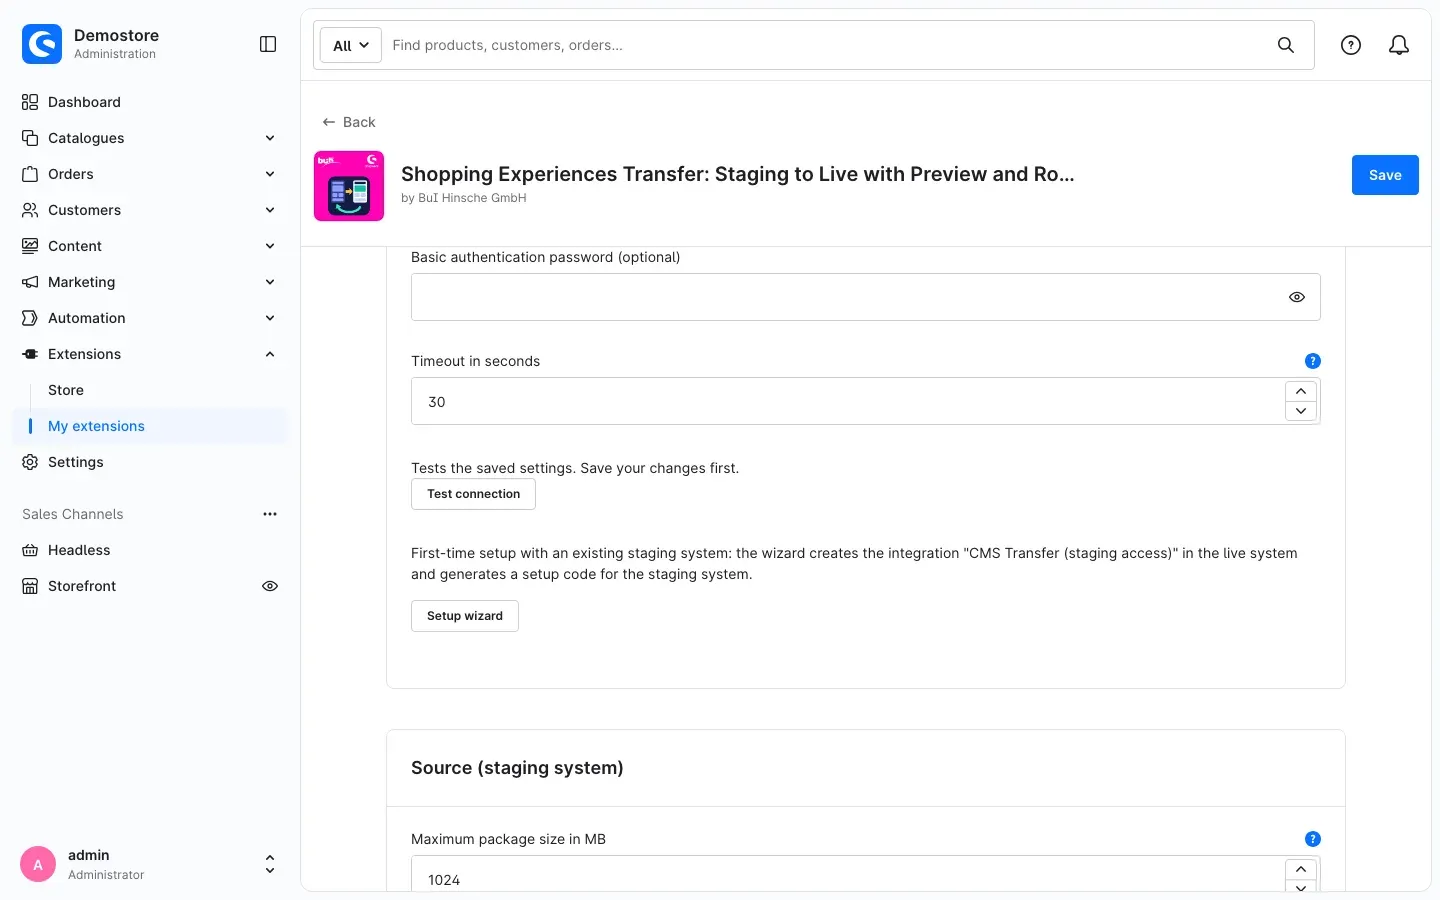Expand the Content submenu chevron
This screenshot has width=1440, height=900.
[270, 246]
